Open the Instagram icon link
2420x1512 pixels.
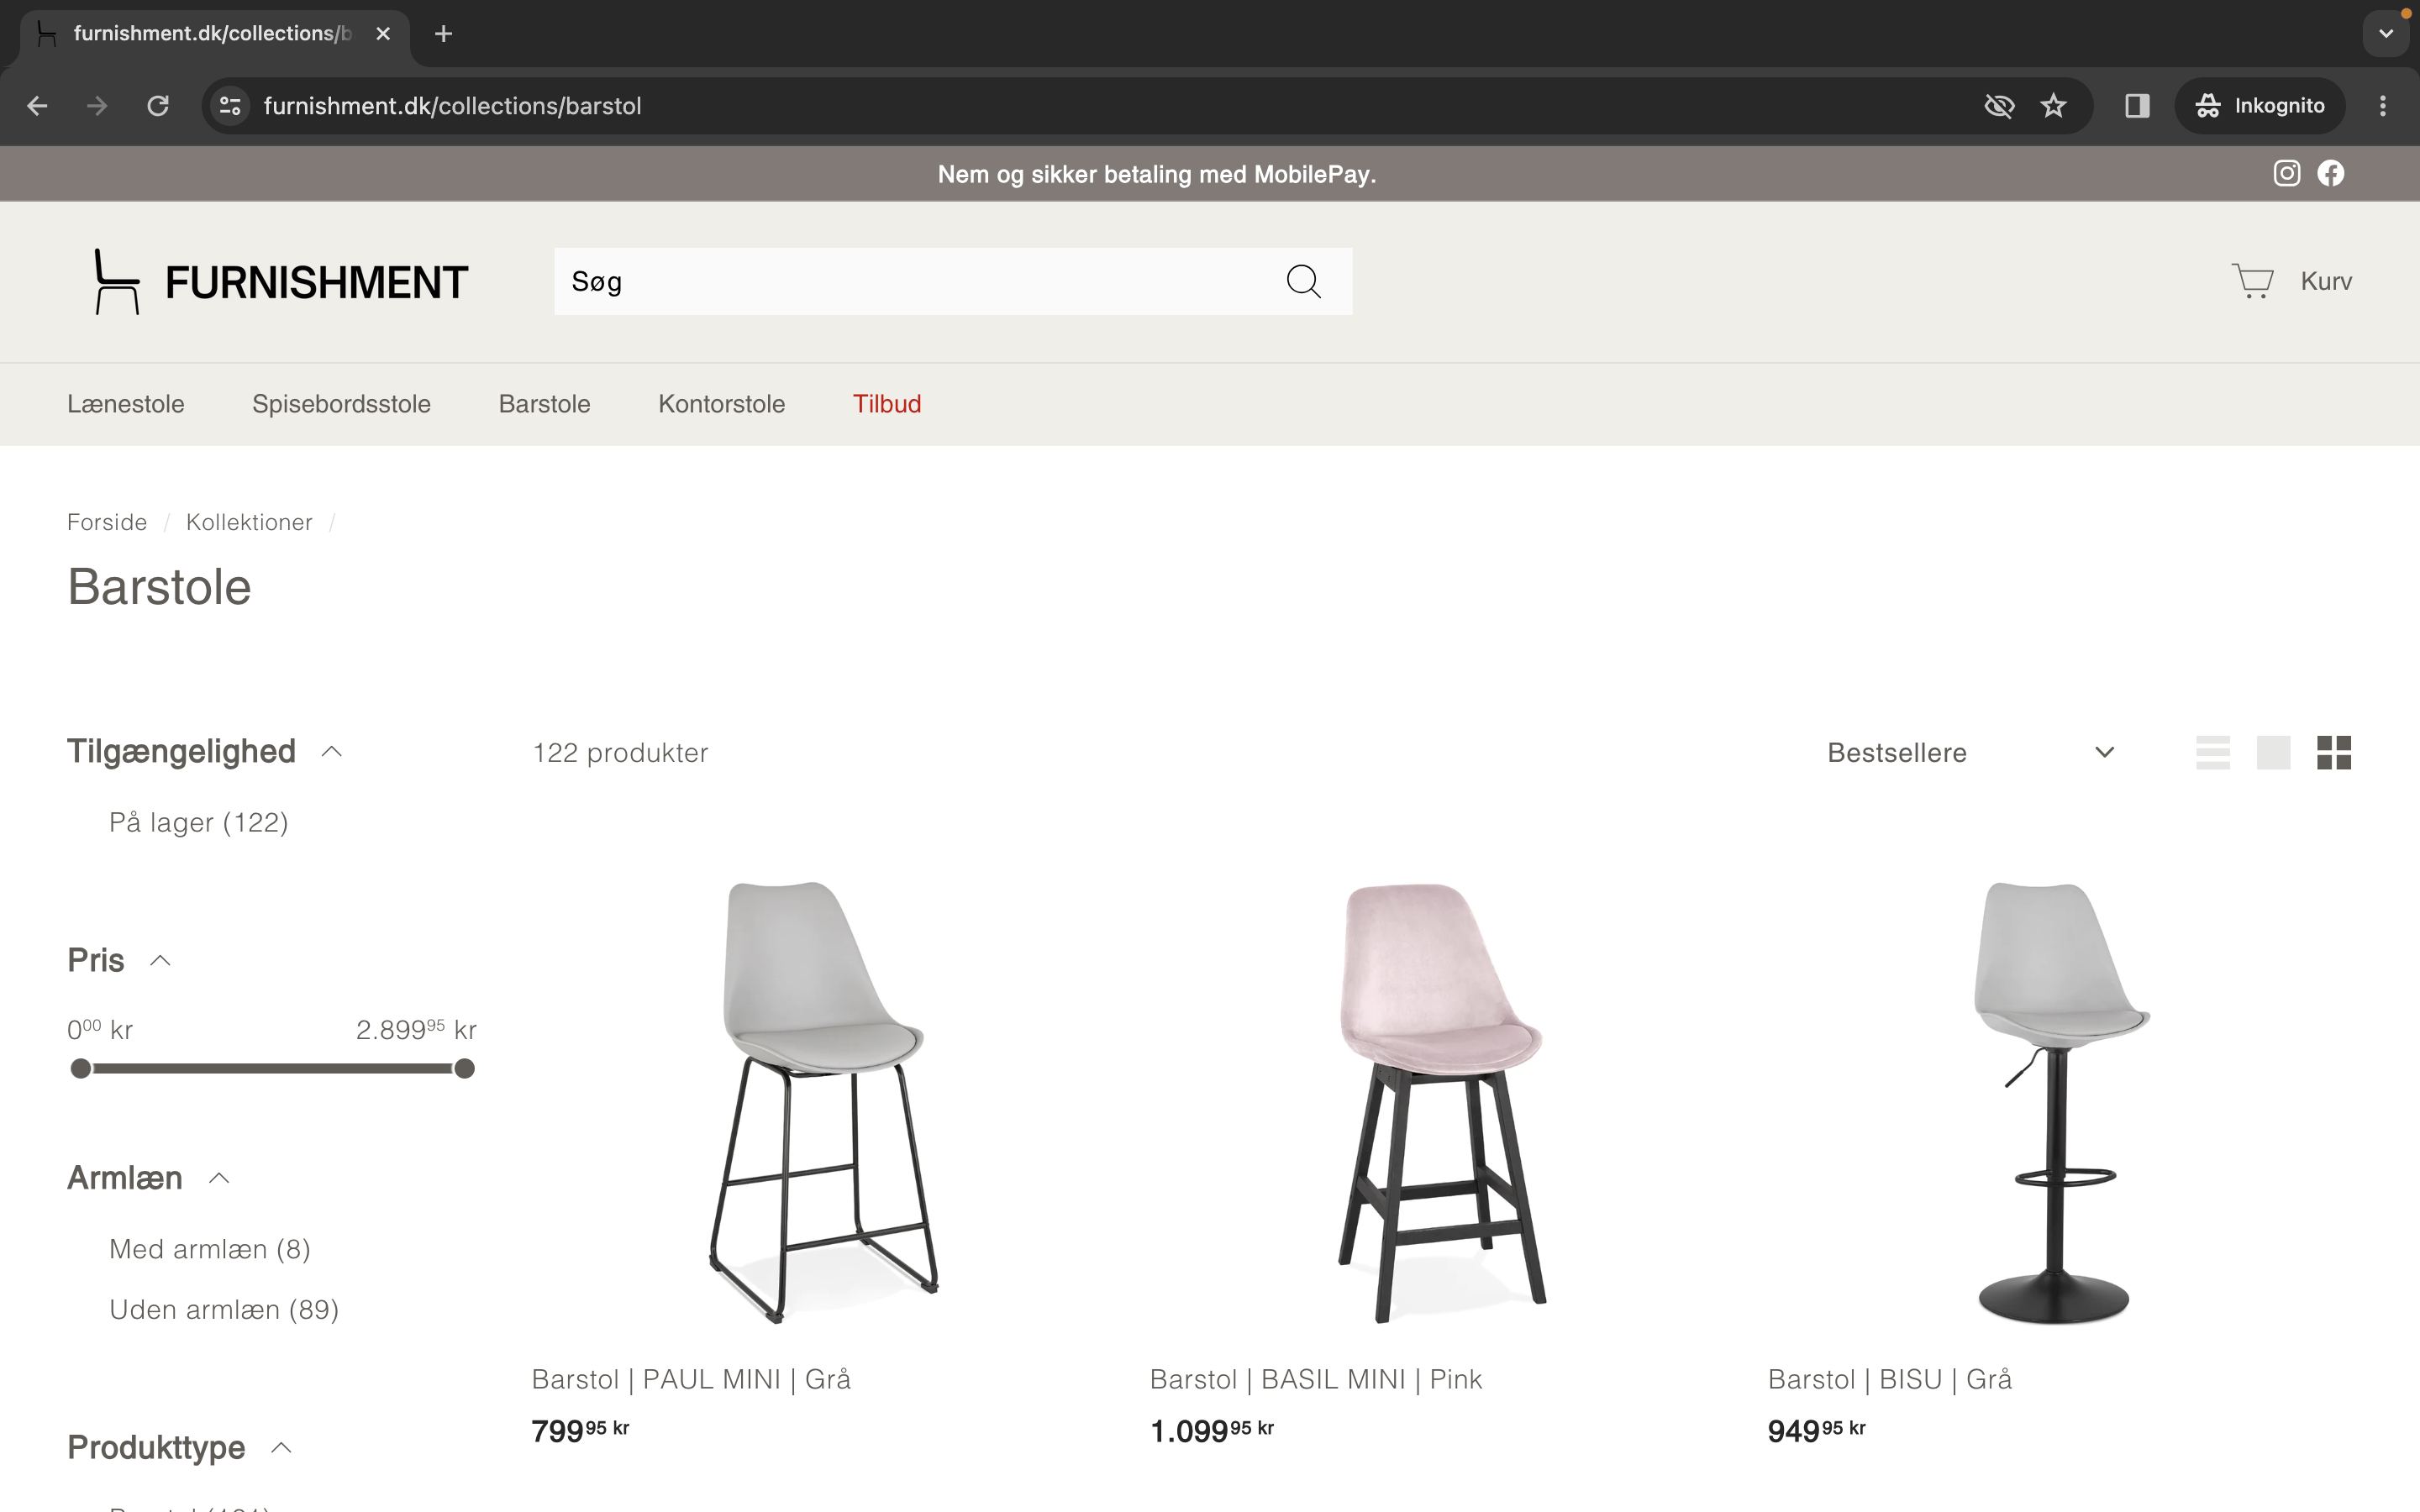[x=2286, y=173]
